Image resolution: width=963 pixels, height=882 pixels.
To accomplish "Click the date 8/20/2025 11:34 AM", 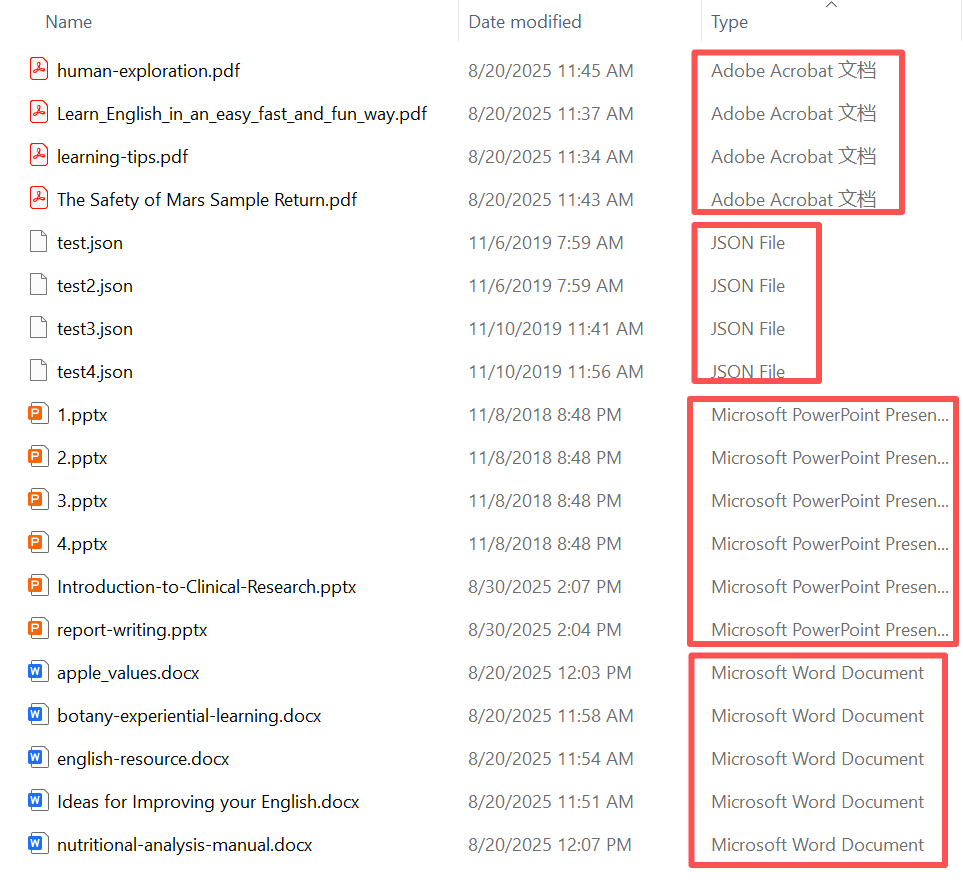I will pyautogui.click(x=550, y=157).
